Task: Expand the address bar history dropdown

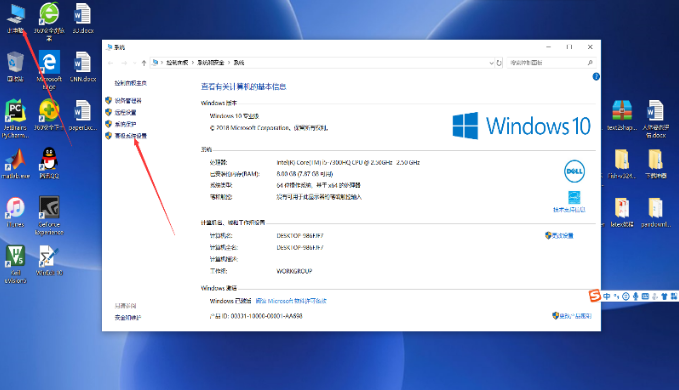Action: (491, 63)
